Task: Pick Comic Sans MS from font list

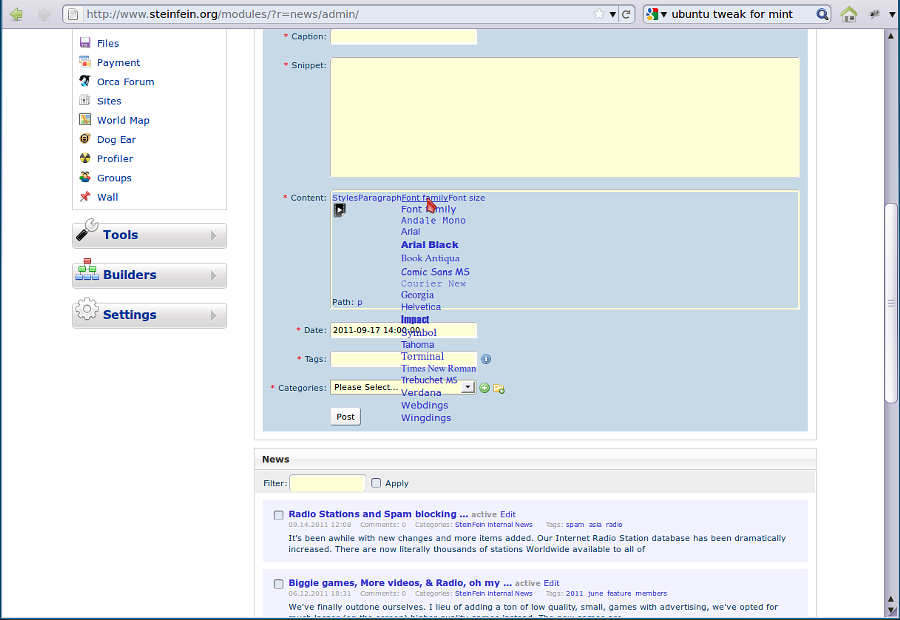Action: 435,272
